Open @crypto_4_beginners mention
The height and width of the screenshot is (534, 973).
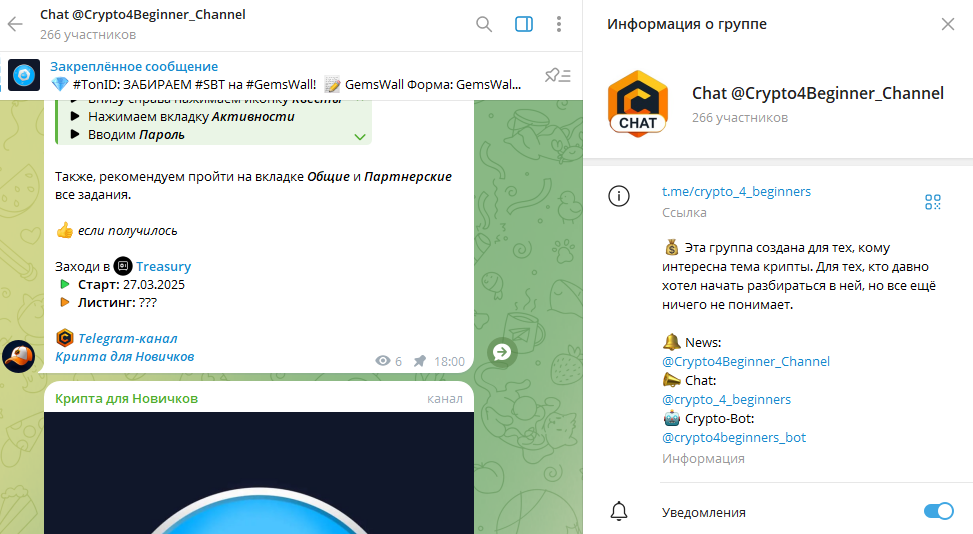pyautogui.click(x=727, y=399)
